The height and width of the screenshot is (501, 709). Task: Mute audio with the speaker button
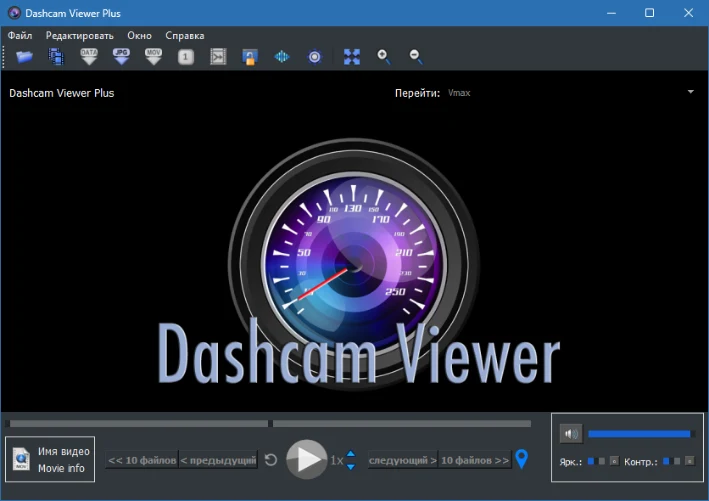571,434
